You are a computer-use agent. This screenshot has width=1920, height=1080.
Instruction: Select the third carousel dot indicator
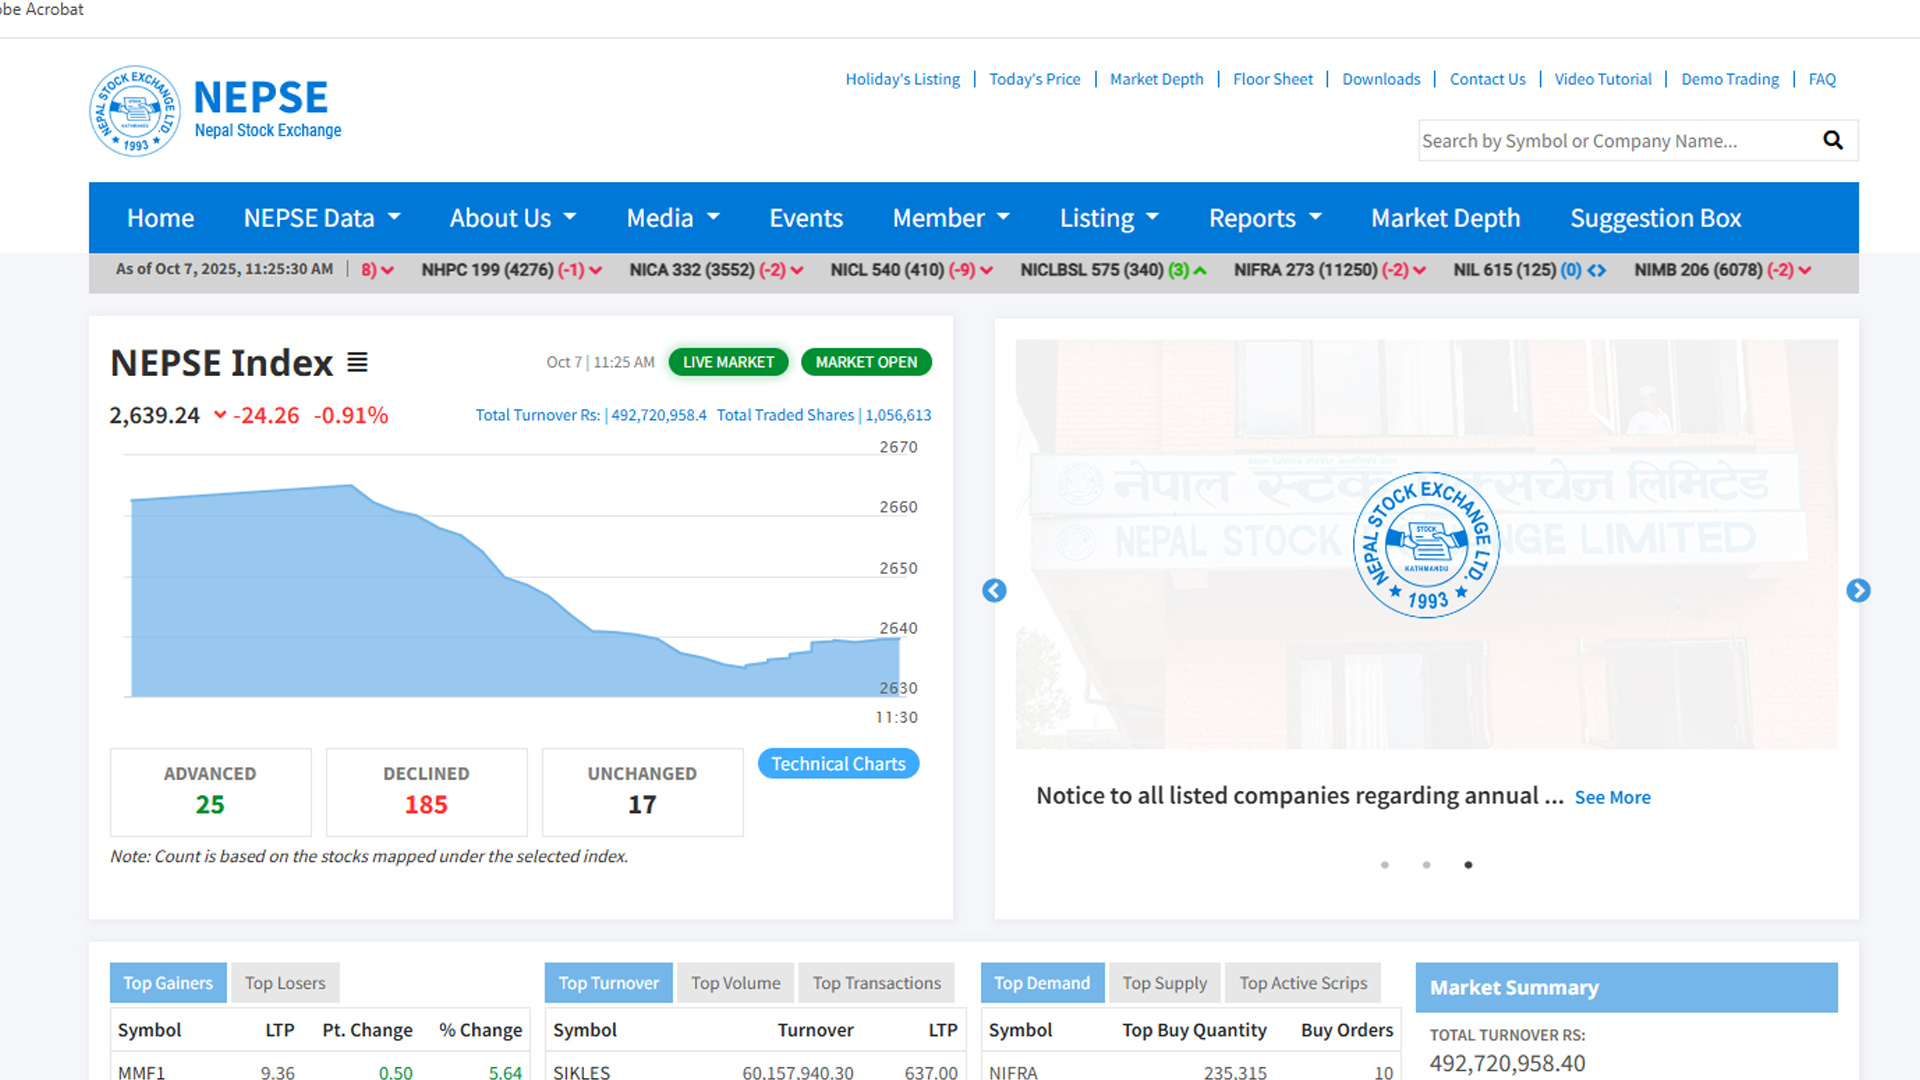(1468, 865)
